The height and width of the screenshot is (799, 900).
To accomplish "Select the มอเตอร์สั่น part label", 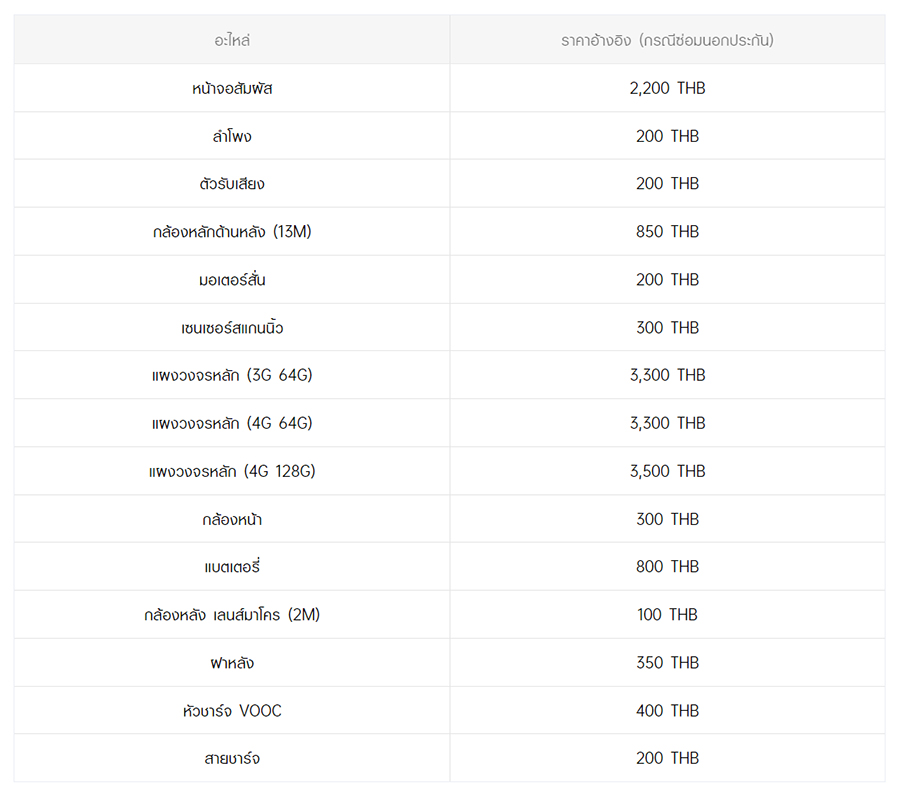I will tap(232, 280).
